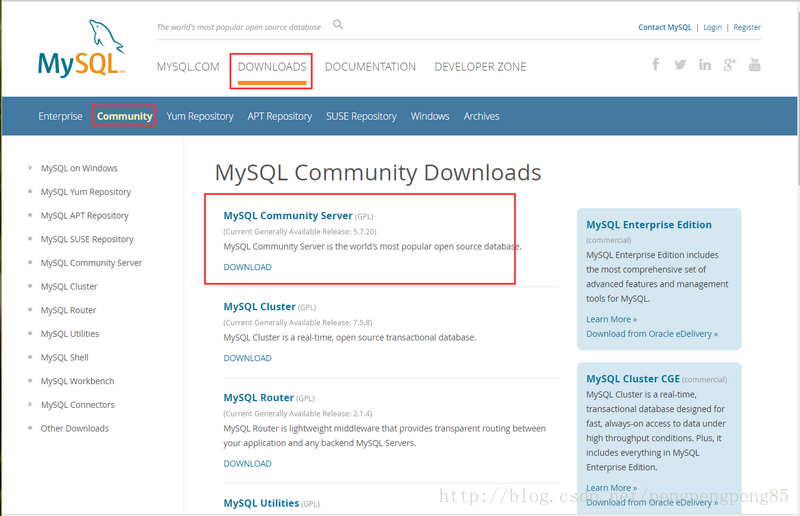
Task: Open Other Downloads sidebar link
Action: tap(74, 428)
